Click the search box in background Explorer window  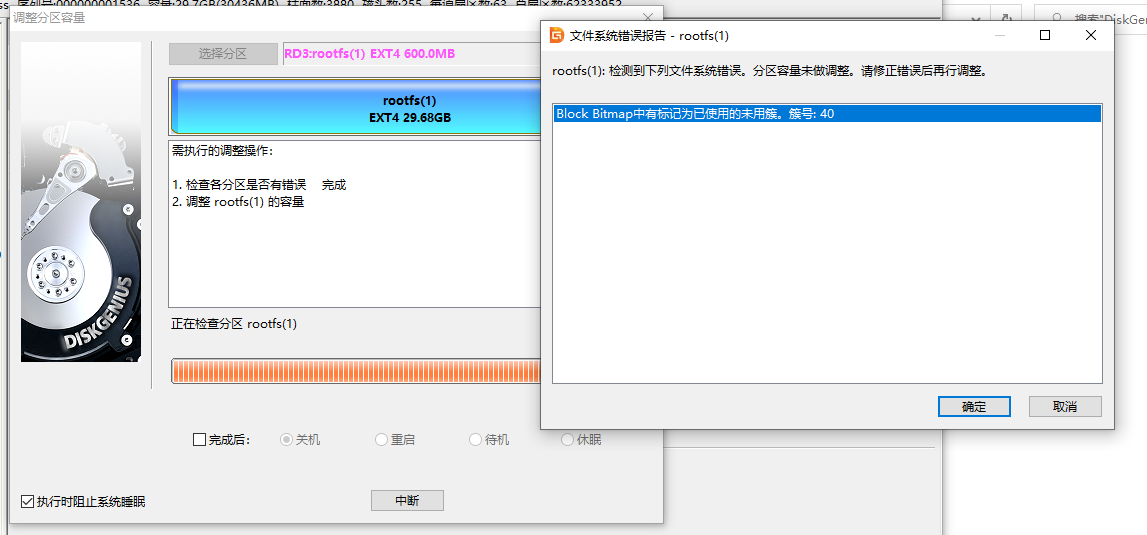[x=1091, y=18]
